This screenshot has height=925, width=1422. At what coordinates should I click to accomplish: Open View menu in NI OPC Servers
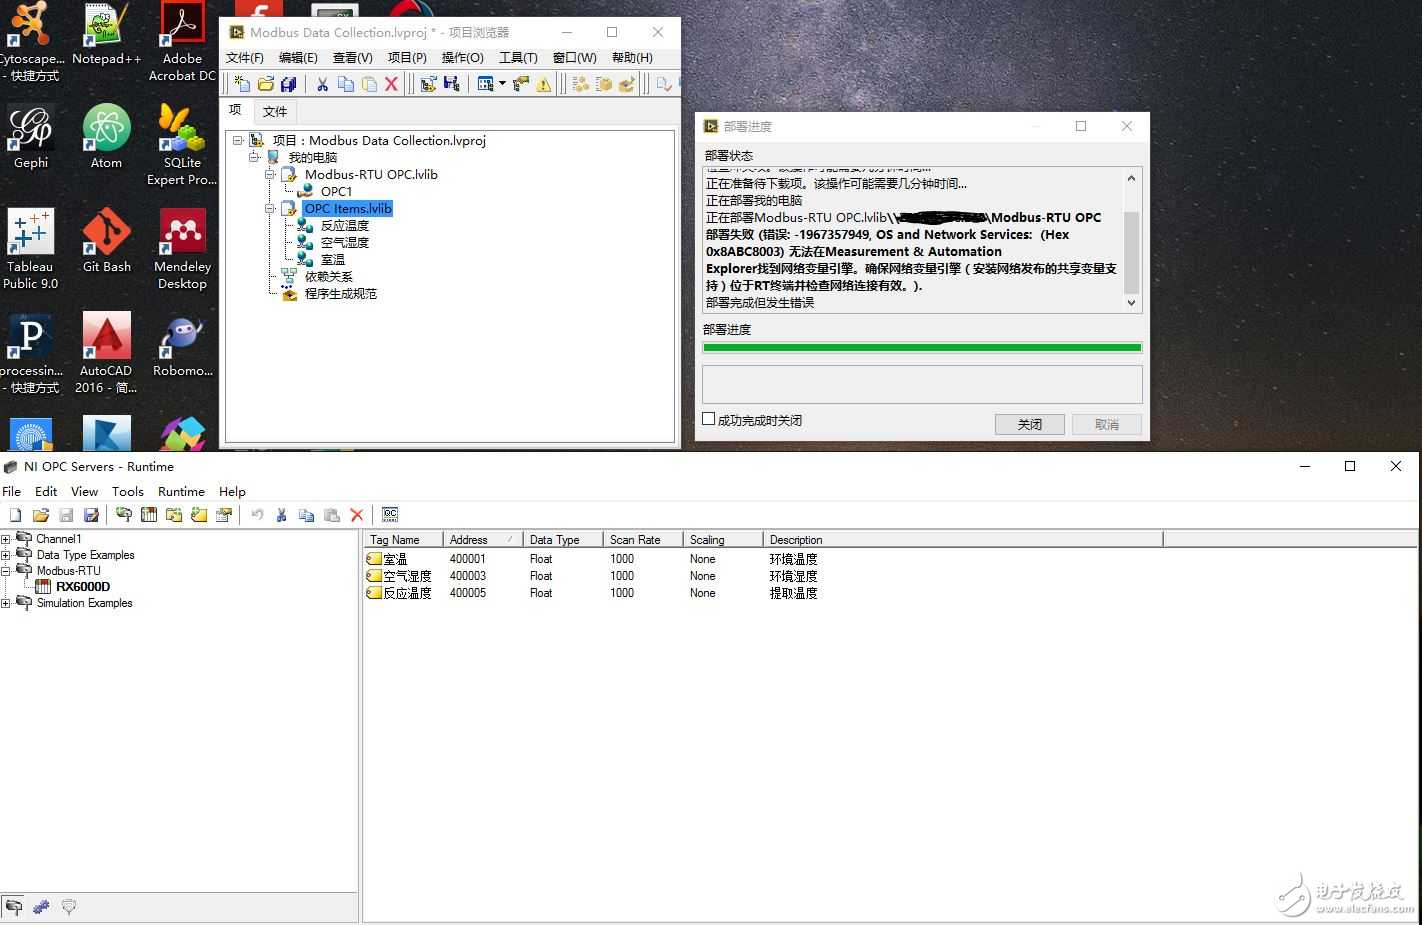[x=84, y=492]
